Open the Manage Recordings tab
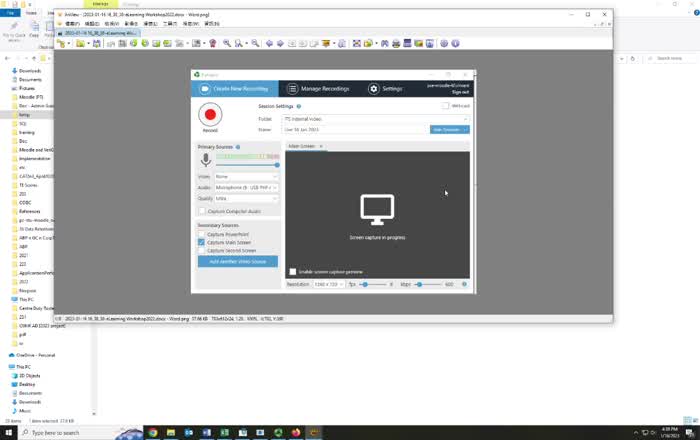The height and width of the screenshot is (440, 700). point(319,89)
